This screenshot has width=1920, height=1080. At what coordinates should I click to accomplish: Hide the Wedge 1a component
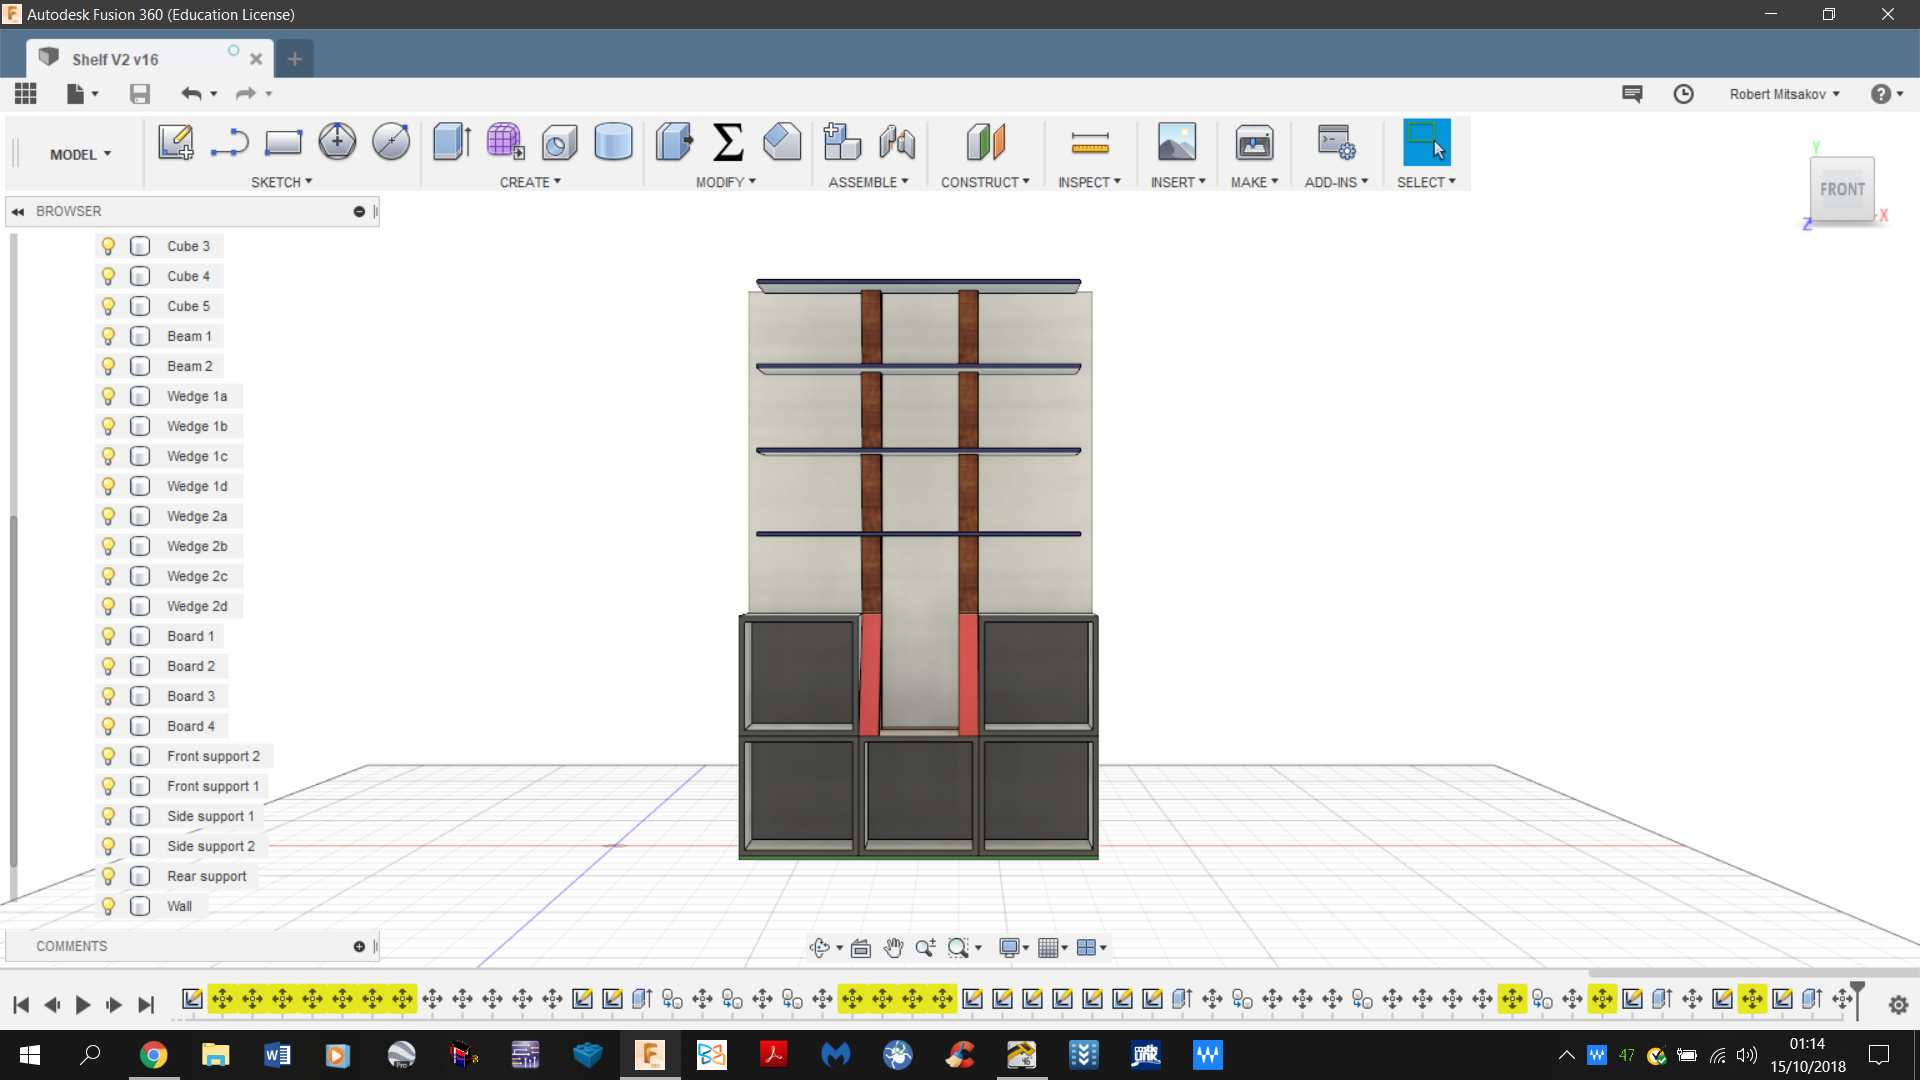click(108, 396)
